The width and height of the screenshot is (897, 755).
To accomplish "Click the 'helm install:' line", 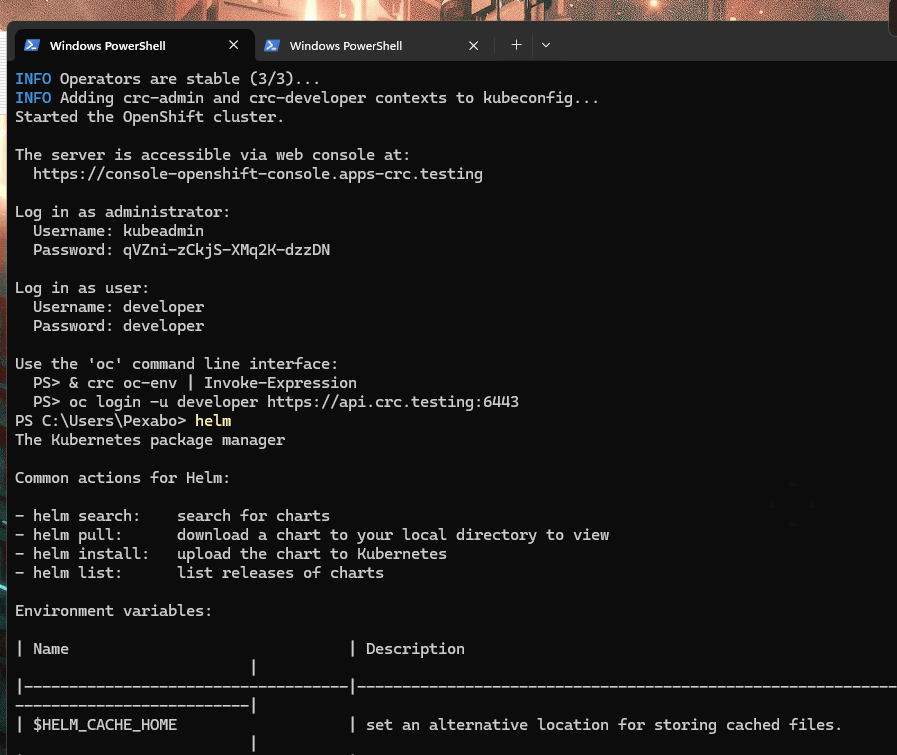I will coord(231,554).
